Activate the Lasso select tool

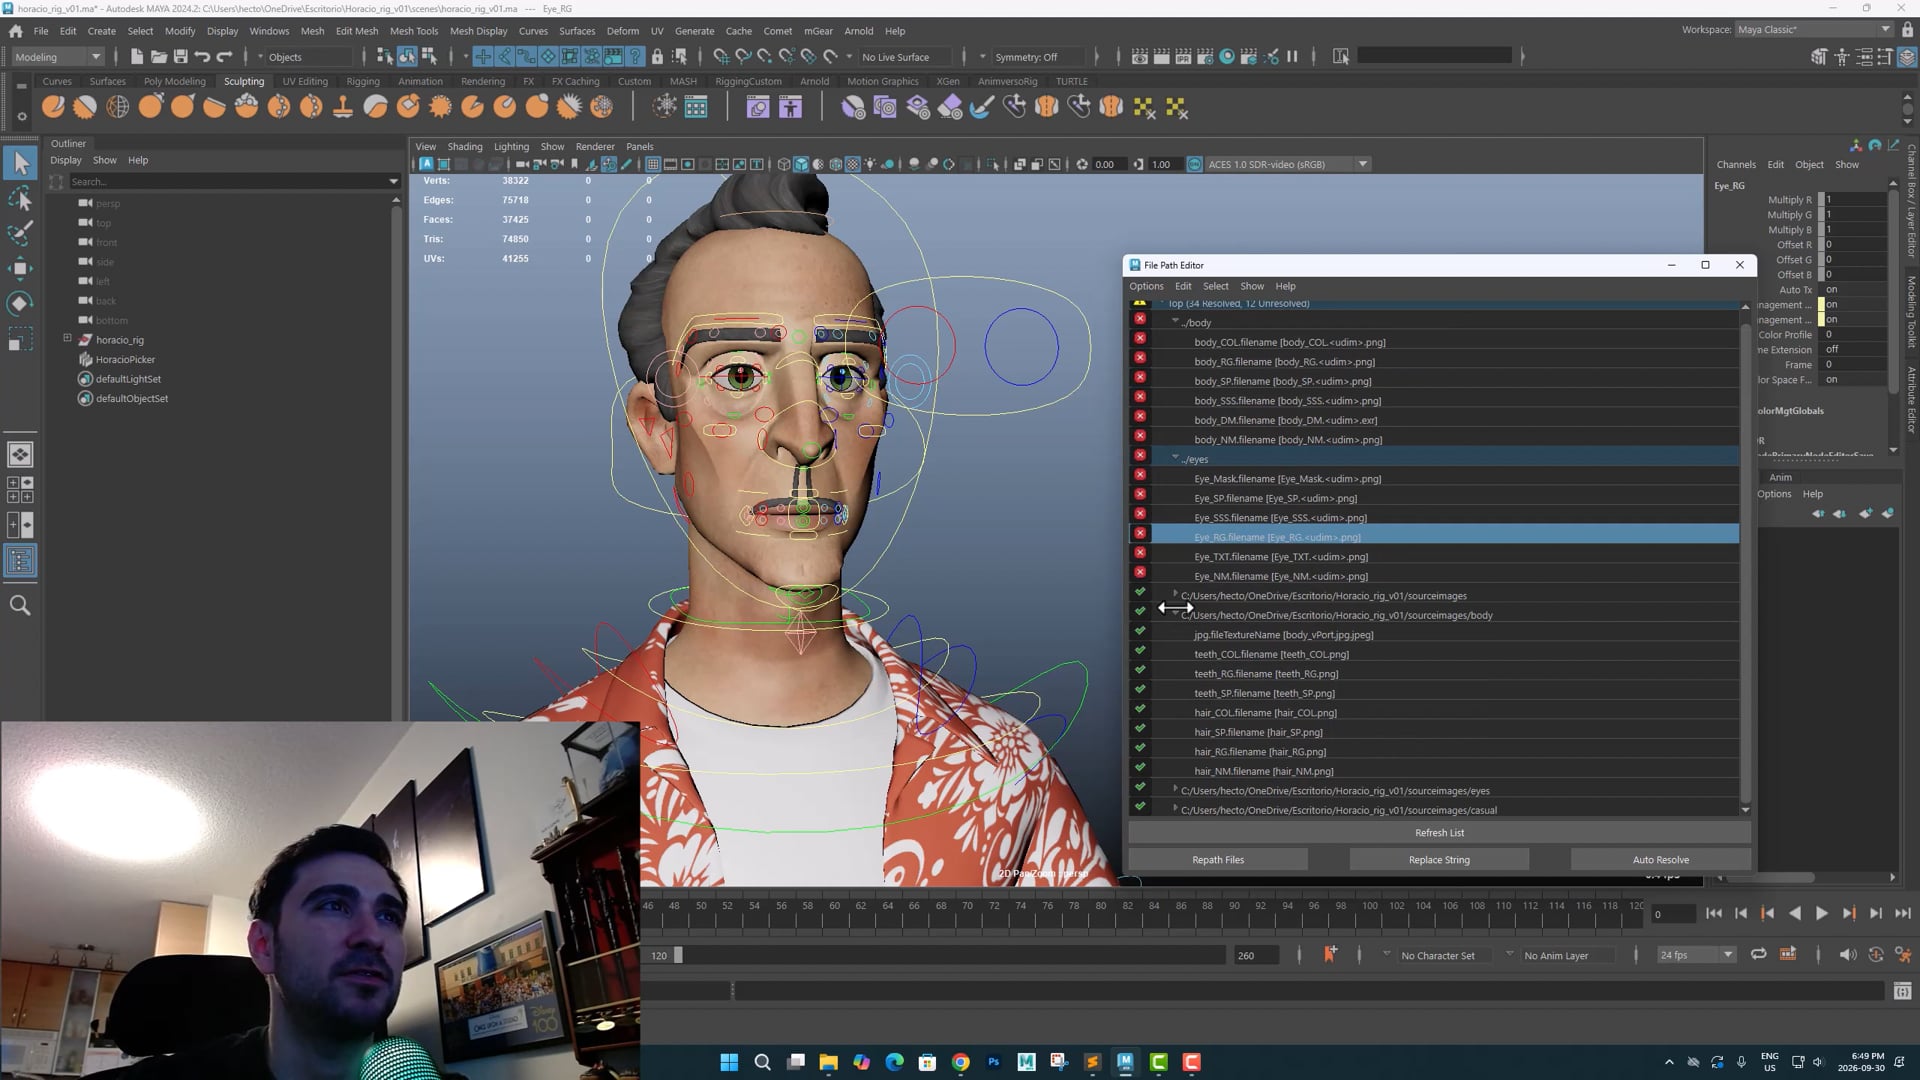pos(20,199)
